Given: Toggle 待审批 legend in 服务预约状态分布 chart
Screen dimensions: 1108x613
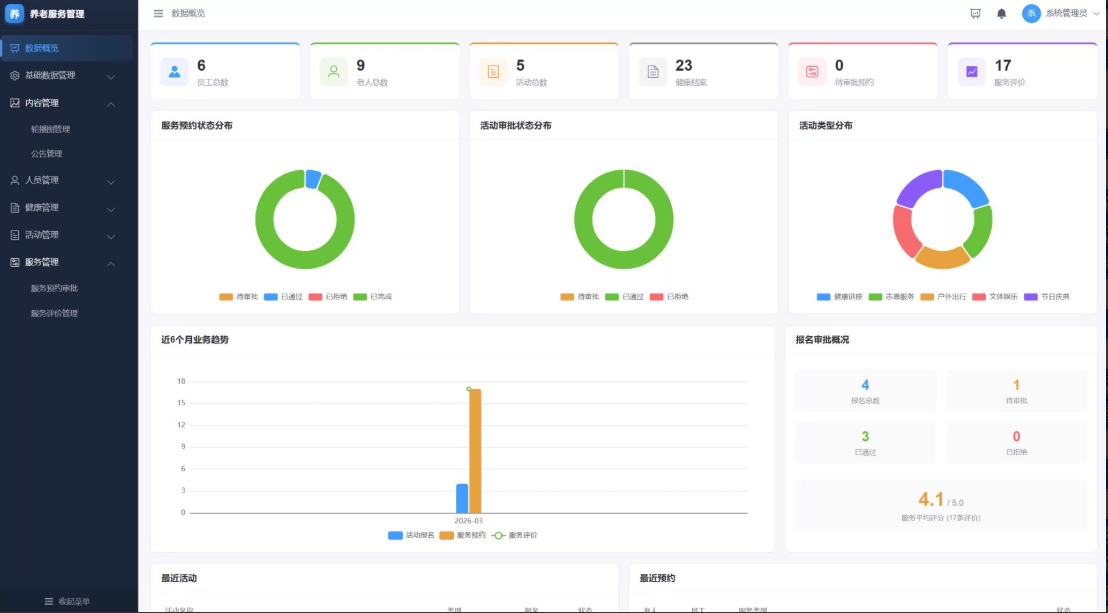Looking at the screenshot, I should pos(239,297).
